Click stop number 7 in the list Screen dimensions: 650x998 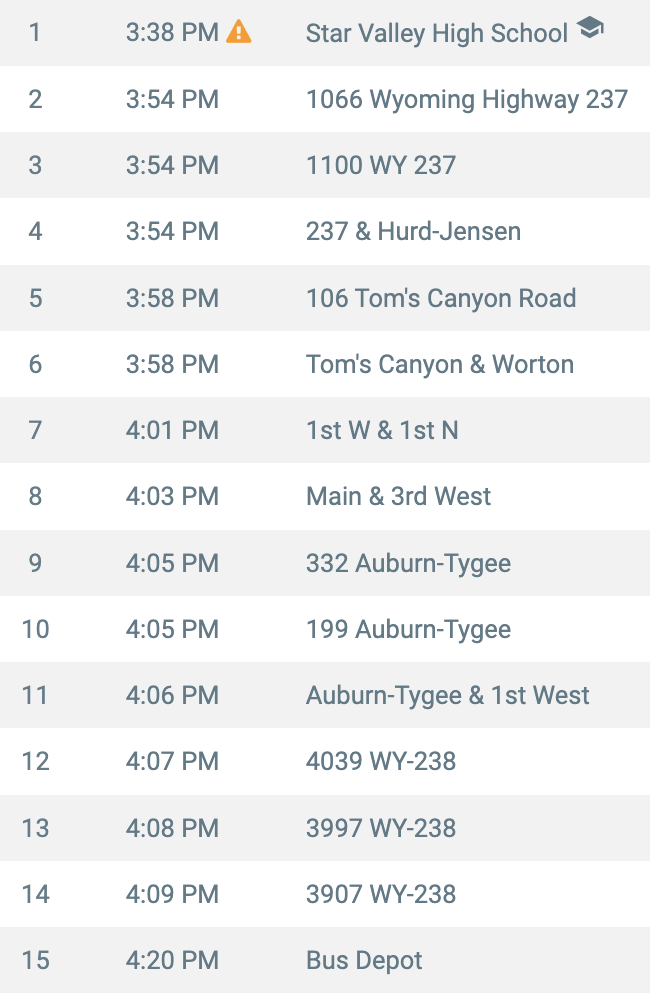(35, 430)
